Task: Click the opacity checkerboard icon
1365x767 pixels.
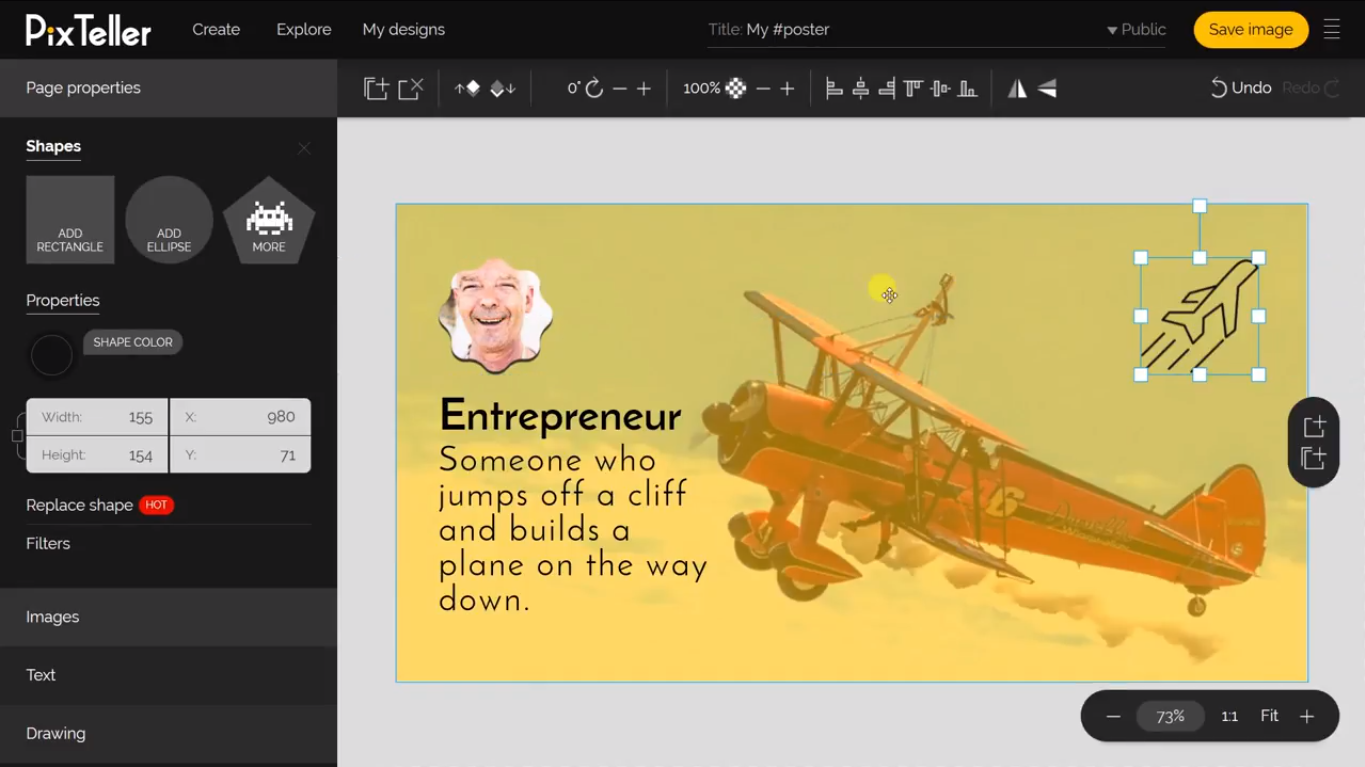Action: (736, 88)
